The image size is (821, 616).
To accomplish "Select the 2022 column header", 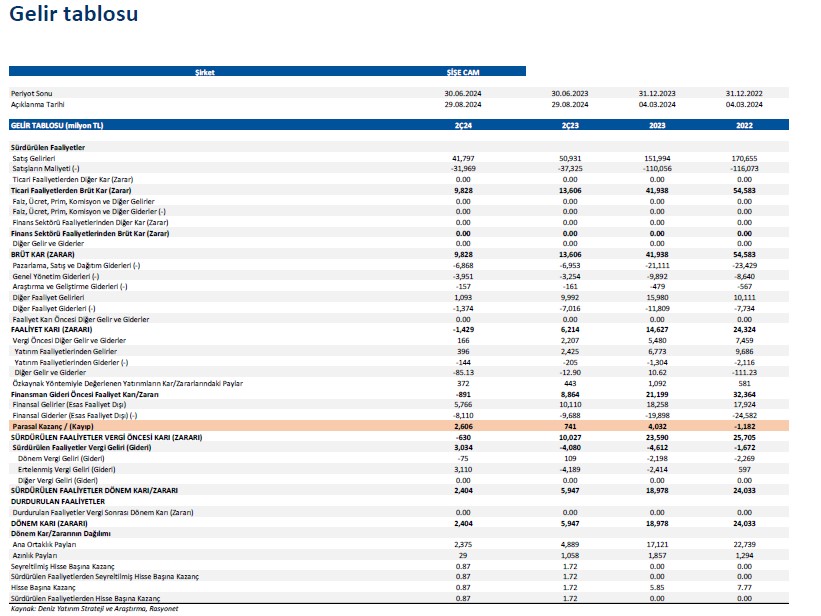I will (744, 125).
